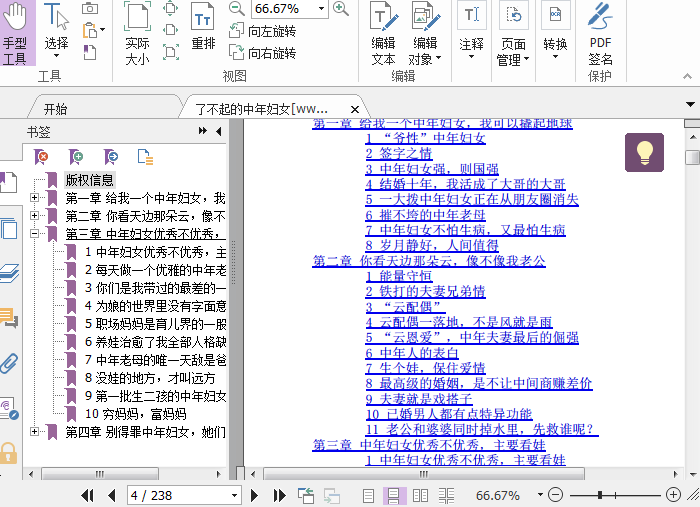Click the delete bookmark icon
This screenshot has height=507, width=700.
41,157
